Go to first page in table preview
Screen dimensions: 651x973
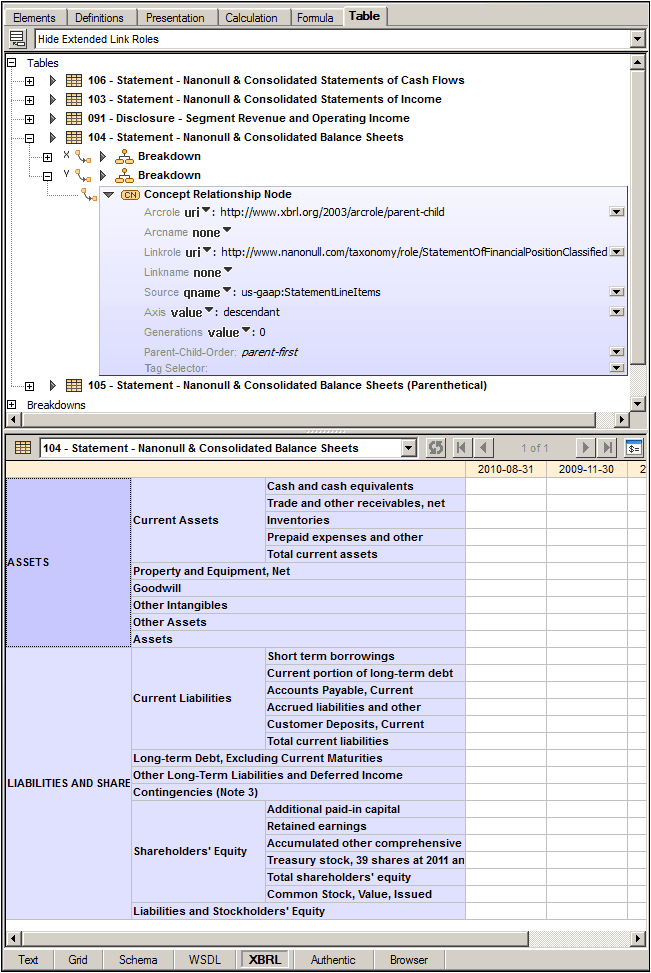tap(462, 448)
